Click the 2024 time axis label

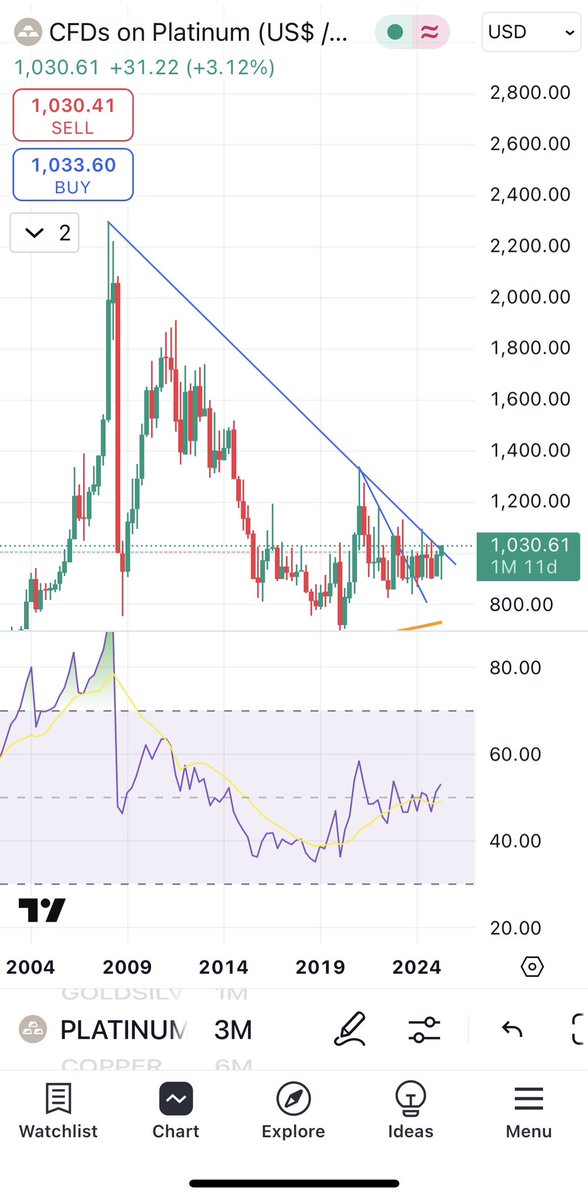coord(417,967)
